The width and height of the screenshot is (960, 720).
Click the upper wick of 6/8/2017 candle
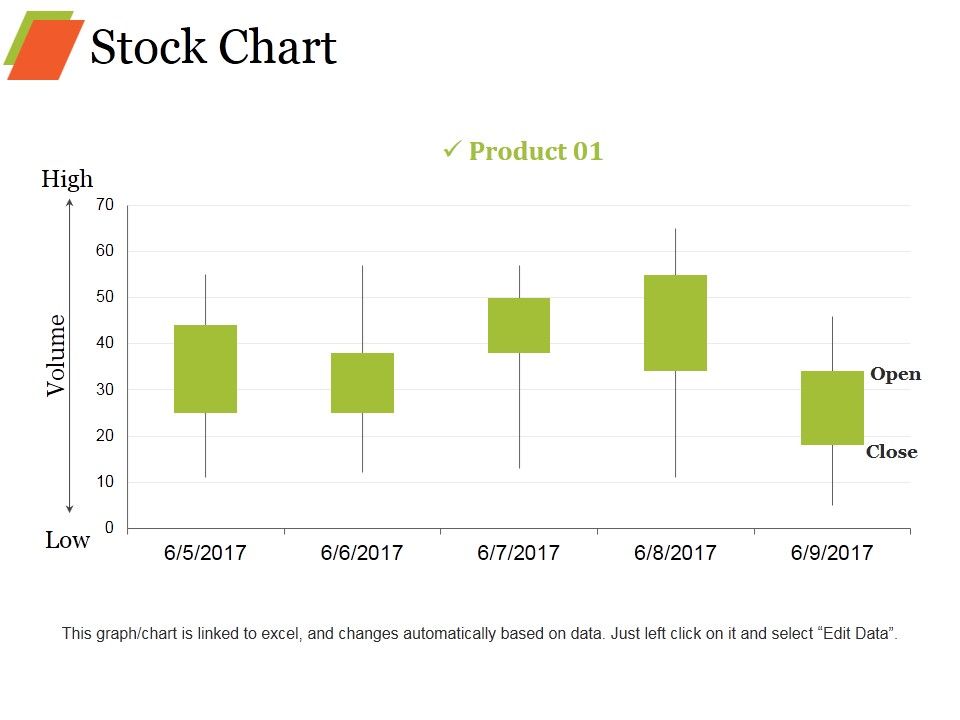pos(676,252)
